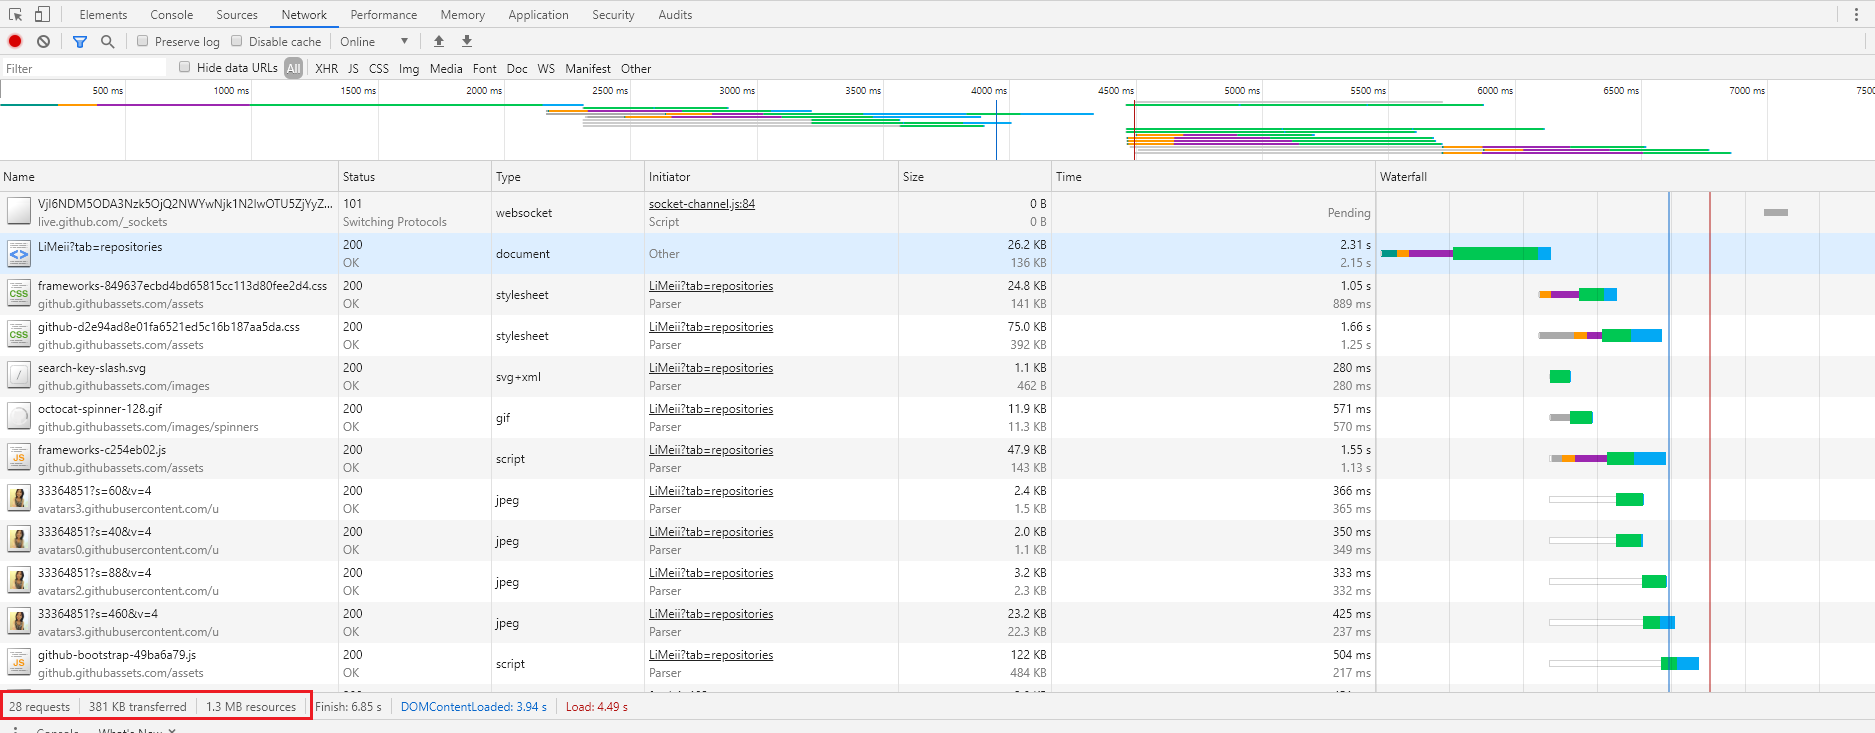Click avatar thumbnail for 33364851?s=88&v=4
Screen dimensions: 1875x733
(19, 581)
